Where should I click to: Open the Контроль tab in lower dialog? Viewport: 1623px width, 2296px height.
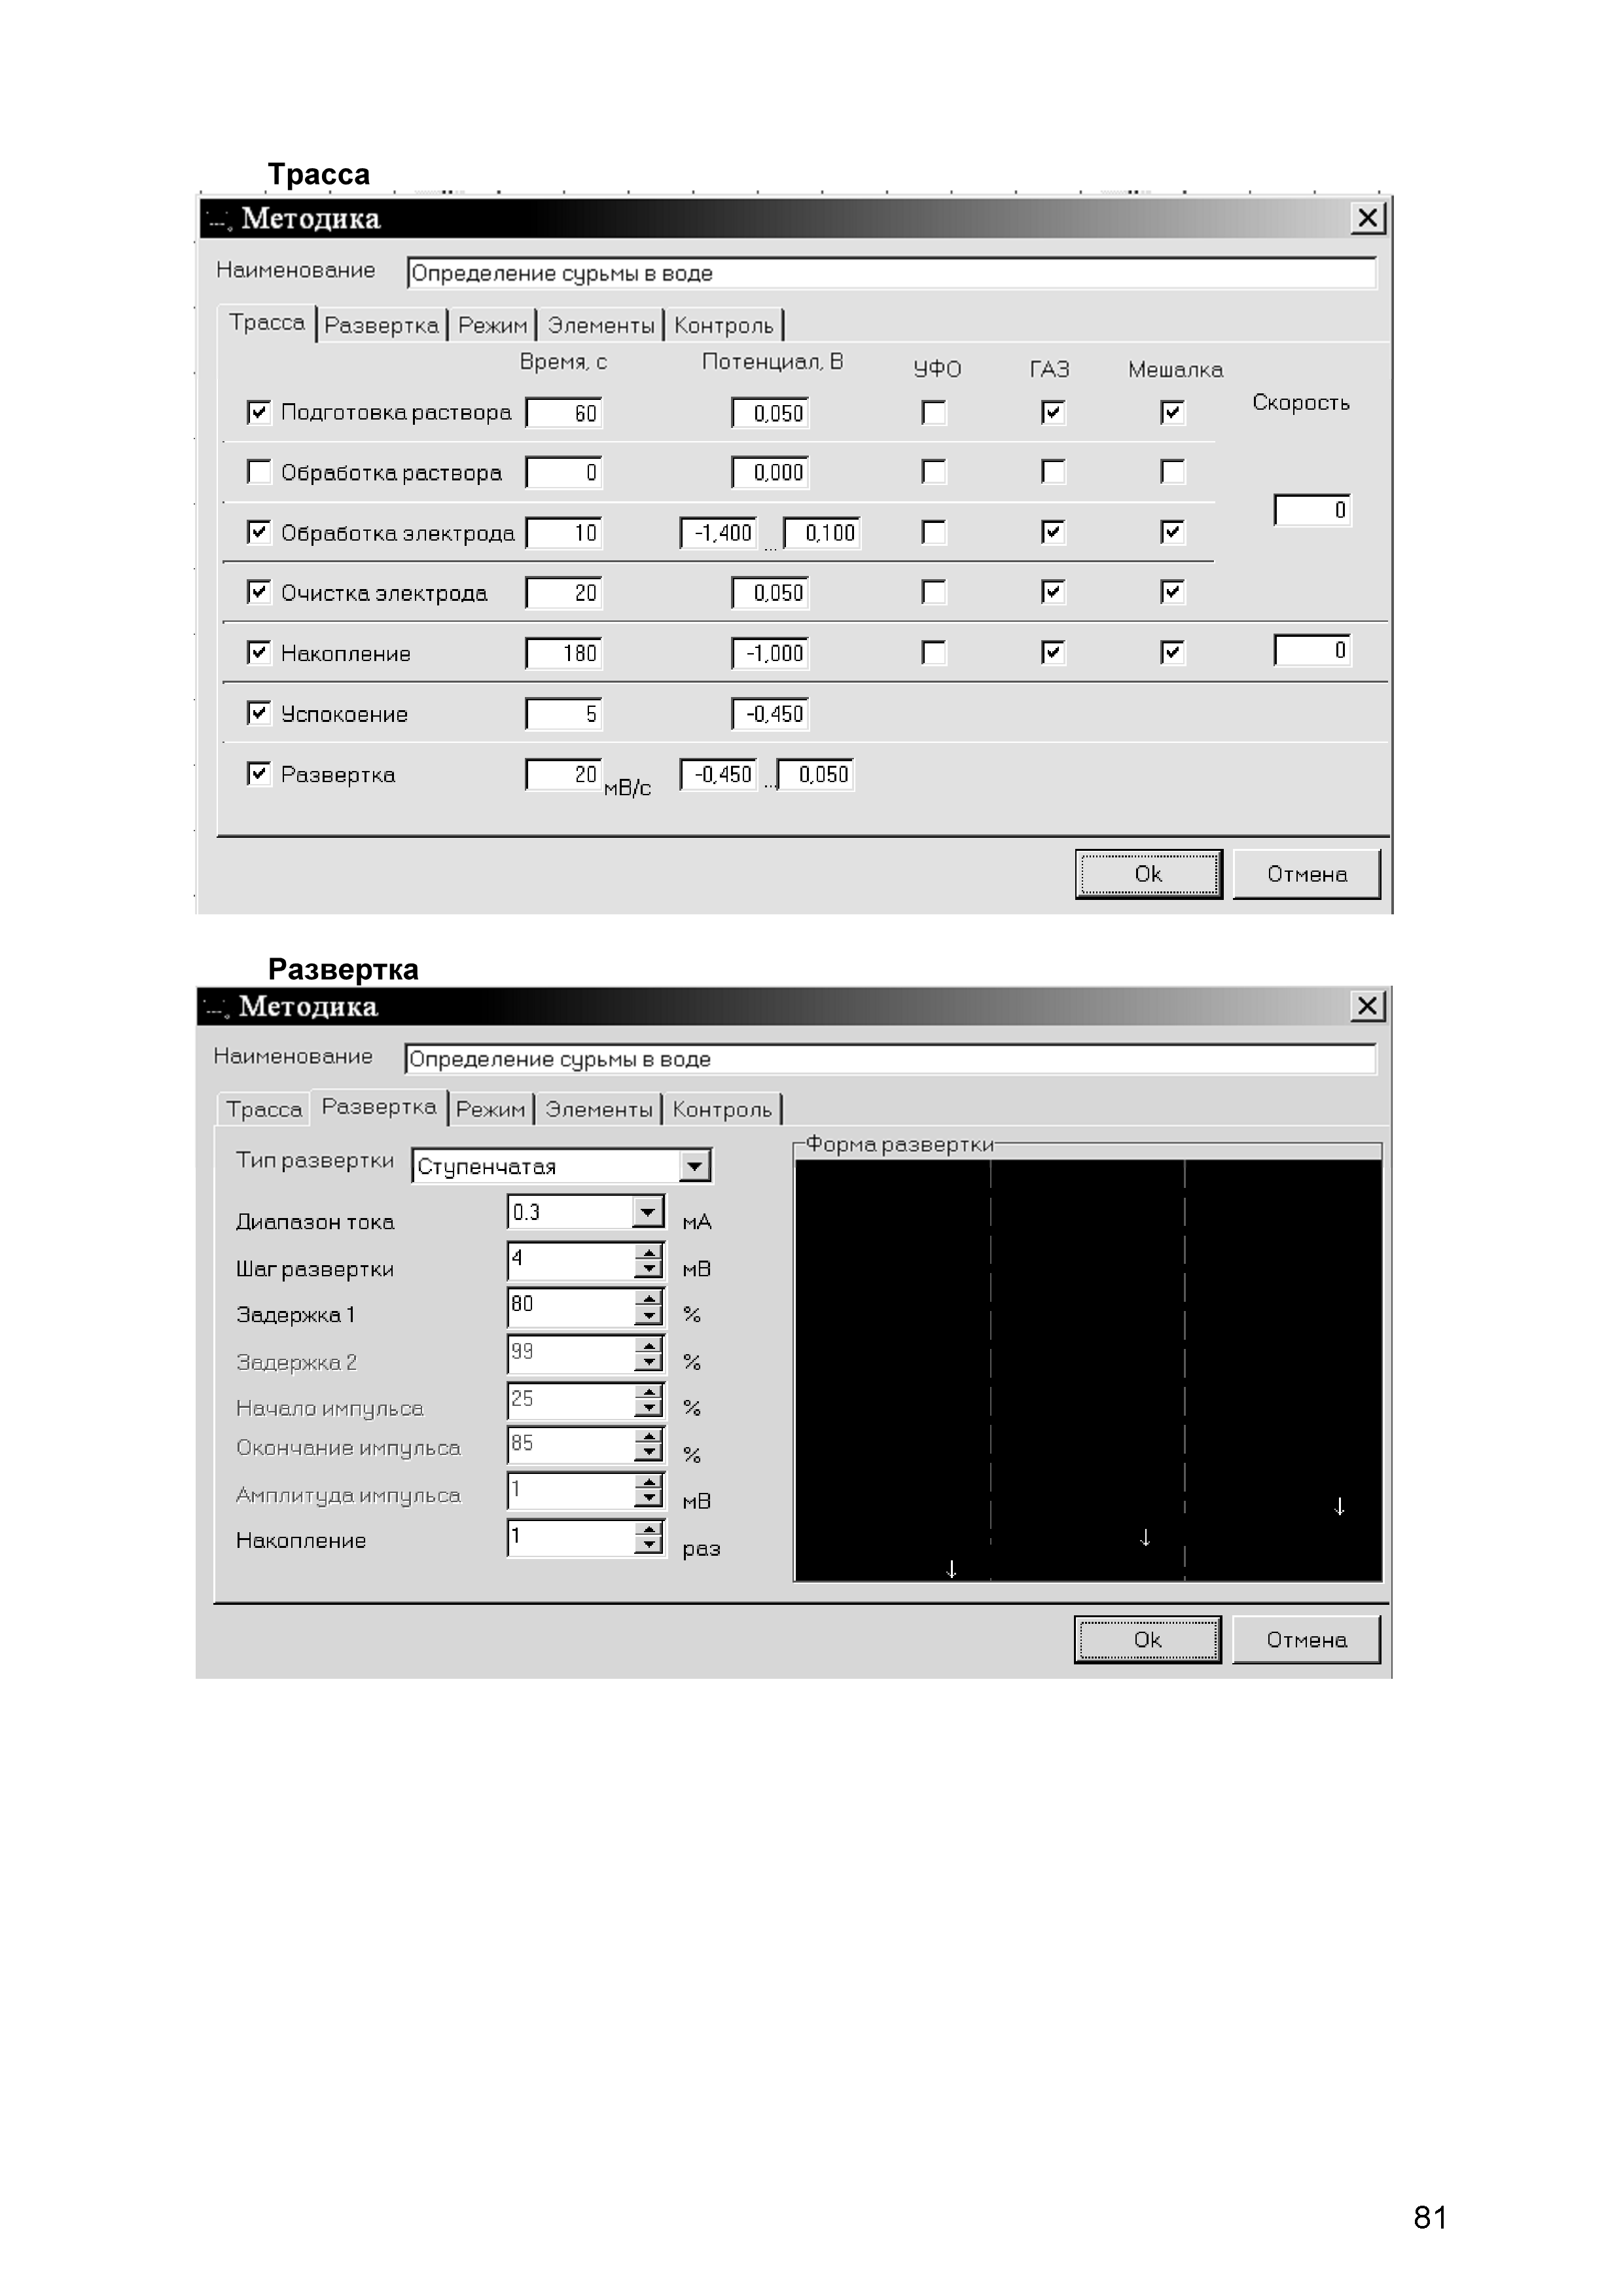coord(722,1109)
